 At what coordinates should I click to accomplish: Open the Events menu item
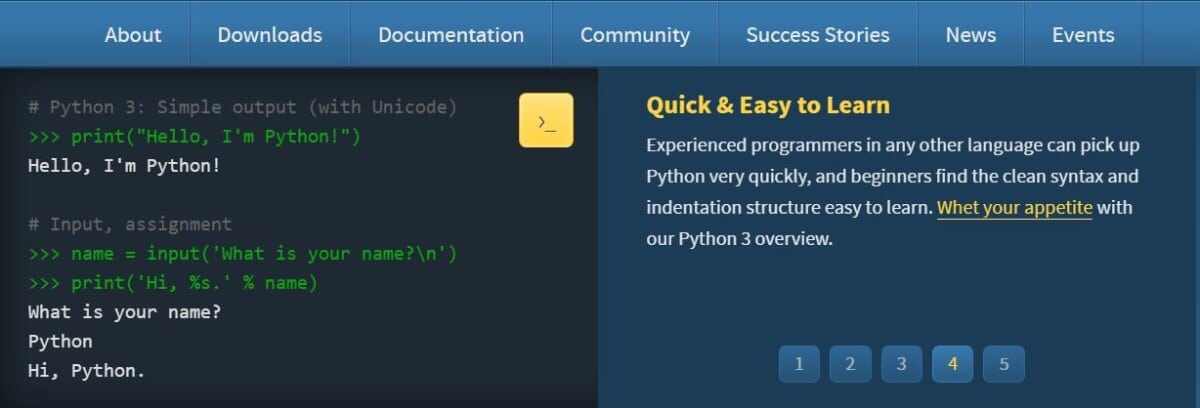tap(1083, 35)
